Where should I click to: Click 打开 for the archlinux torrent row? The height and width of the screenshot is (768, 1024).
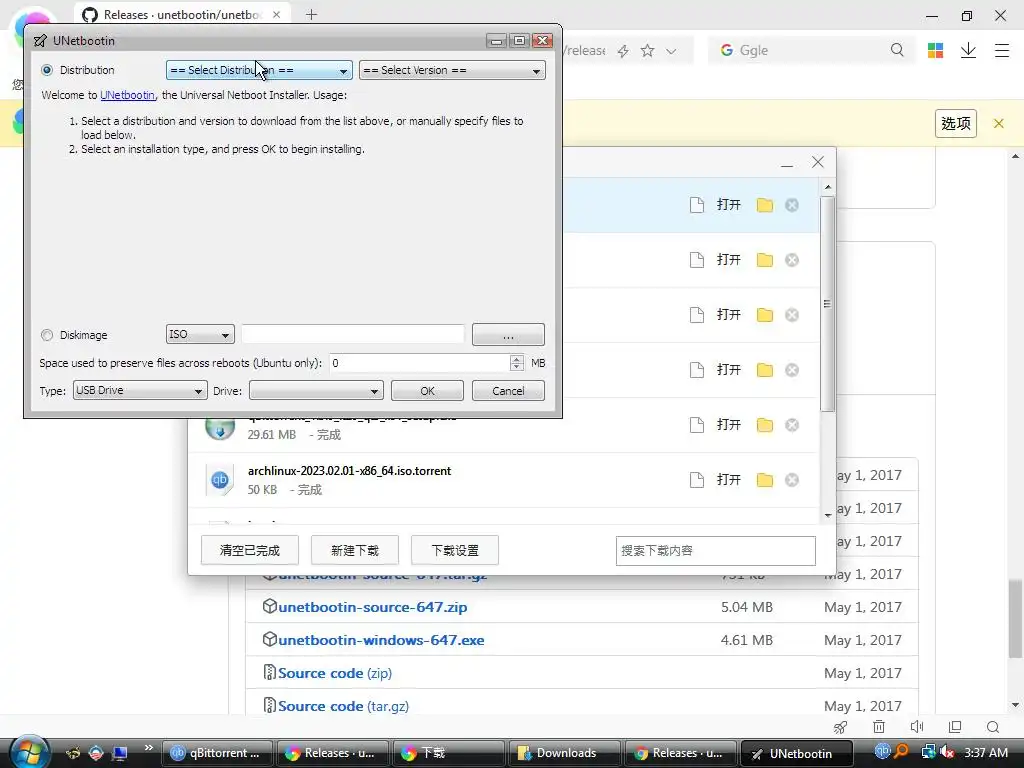(x=729, y=480)
